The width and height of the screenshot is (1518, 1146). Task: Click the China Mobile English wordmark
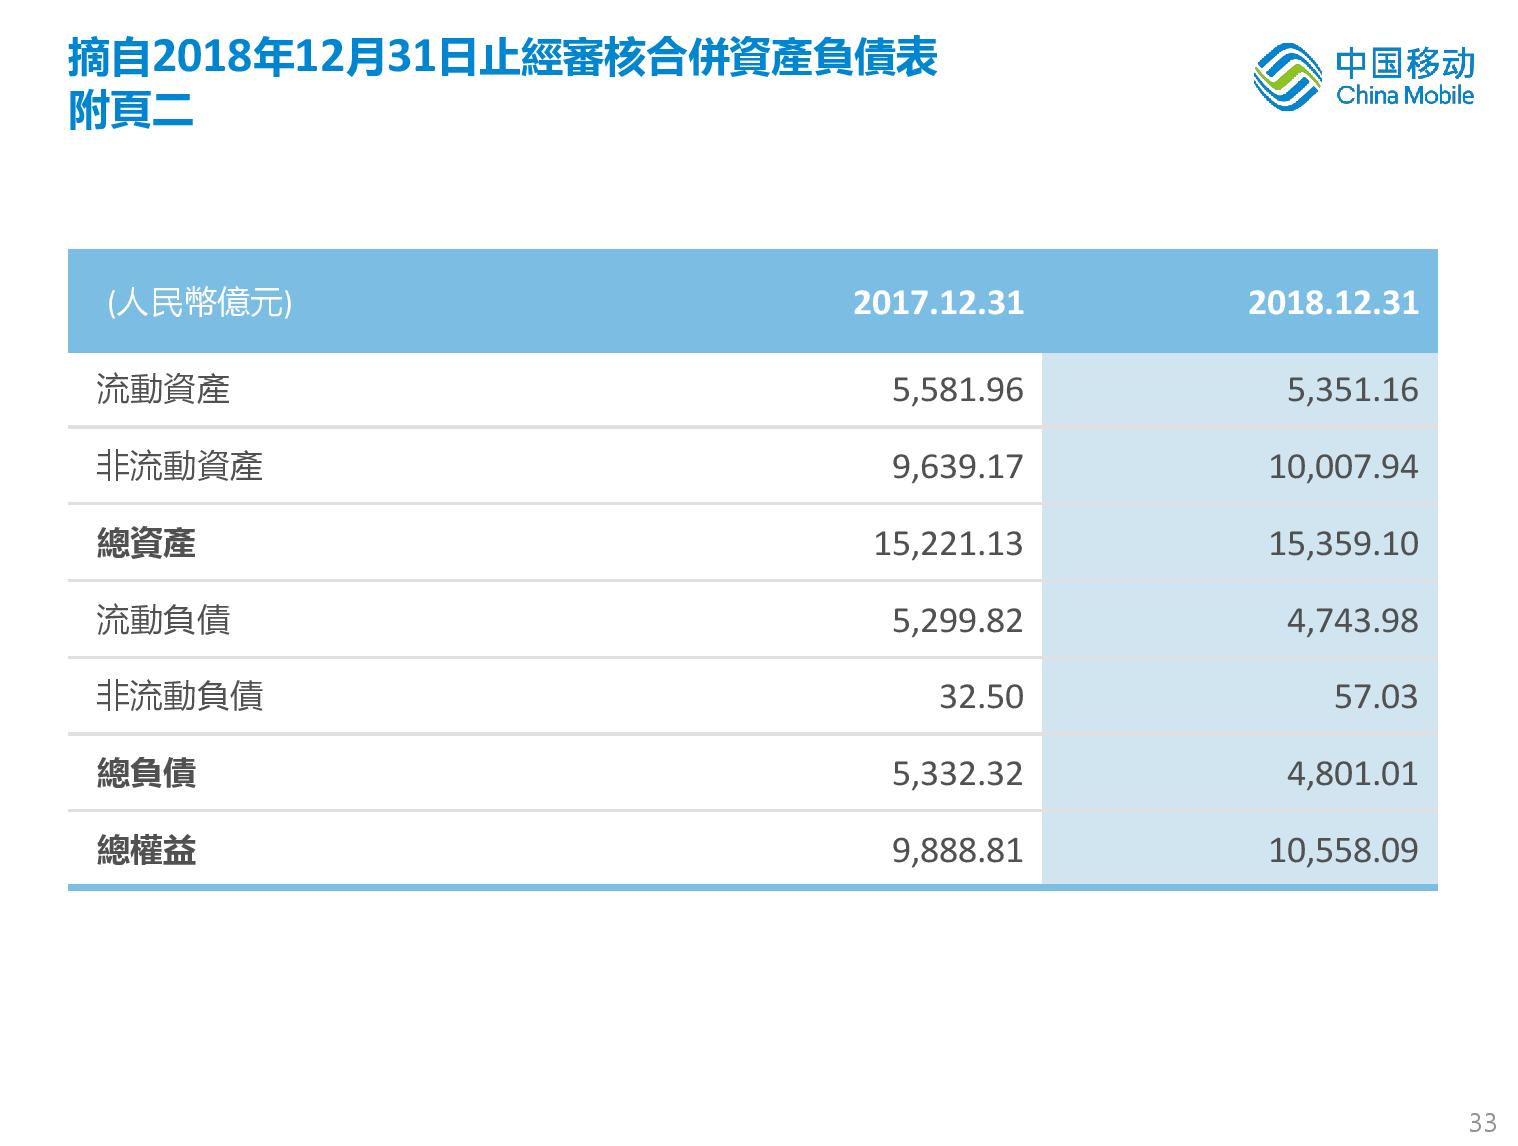[1405, 96]
